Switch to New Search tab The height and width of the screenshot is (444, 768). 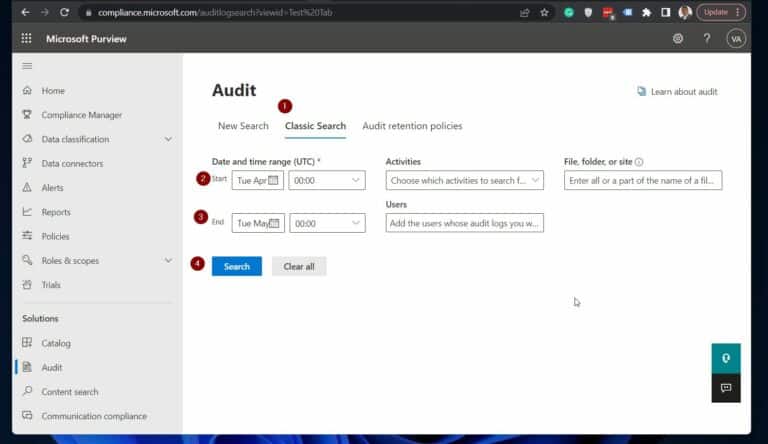[243, 126]
